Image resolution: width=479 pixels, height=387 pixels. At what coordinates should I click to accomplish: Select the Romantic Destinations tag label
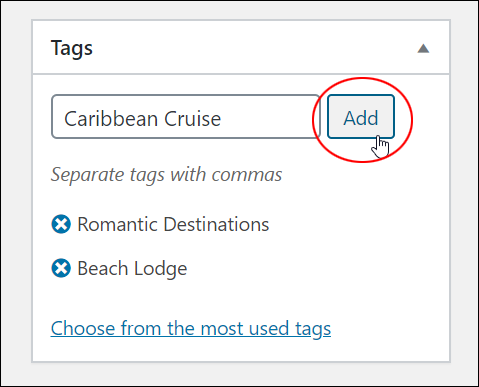(x=173, y=224)
